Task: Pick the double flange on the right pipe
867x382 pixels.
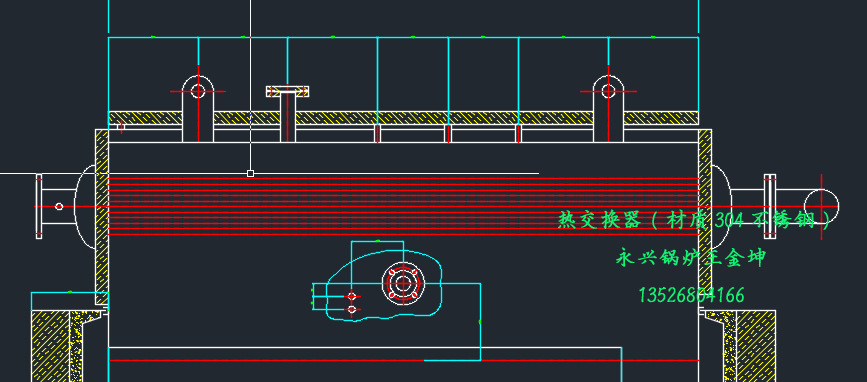Action: 770,206
